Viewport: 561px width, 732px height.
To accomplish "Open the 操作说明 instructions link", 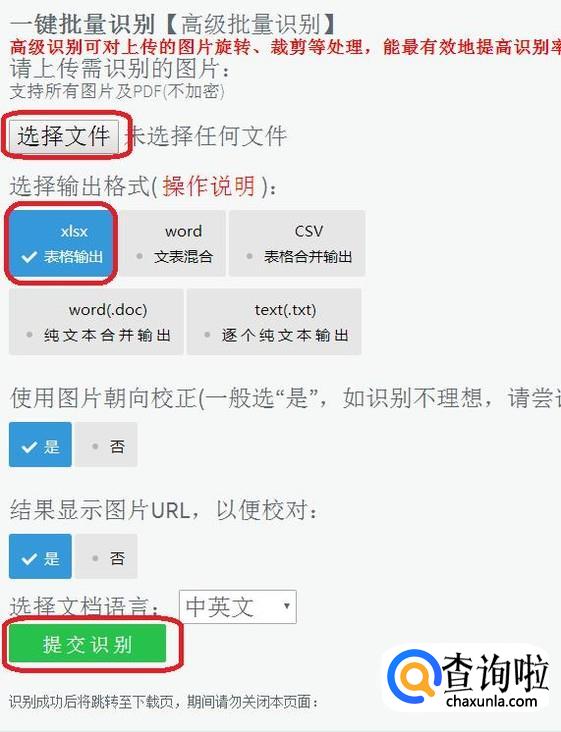I will click(209, 187).
